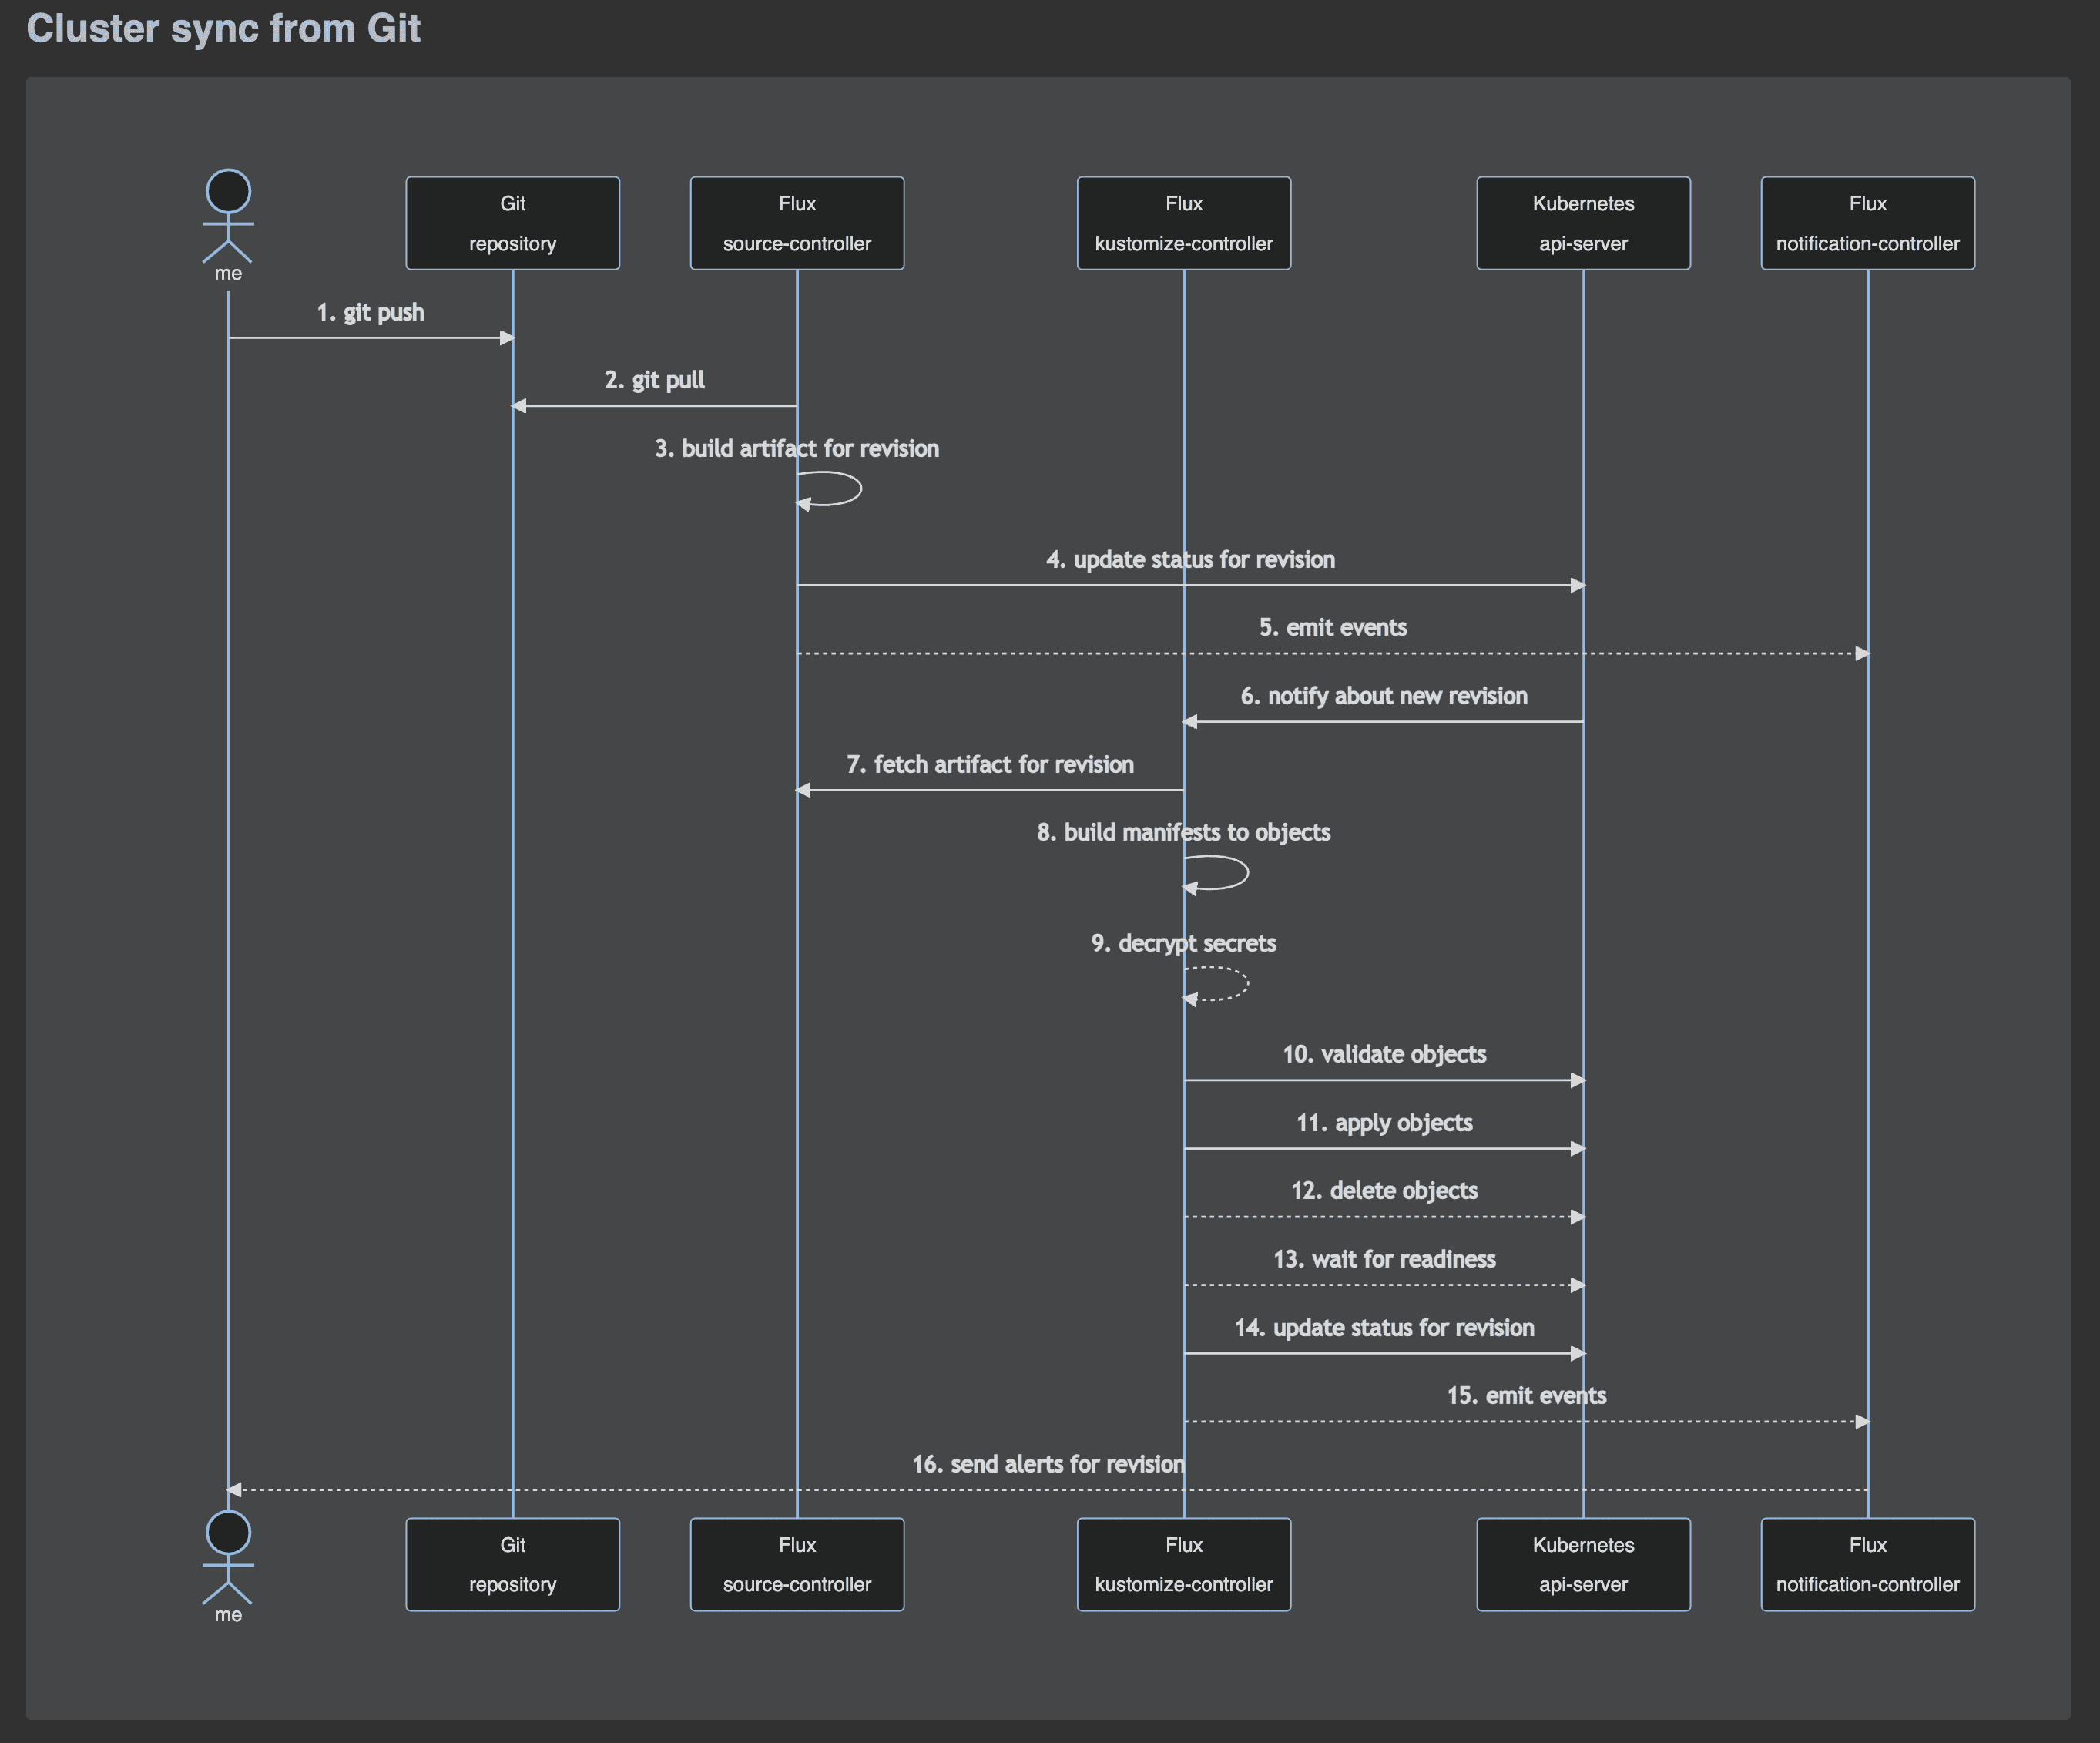Image resolution: width=2100 pixels, height=1743 pixels.
Task: Click '4. update status for revision' label
Action: point(1190,559)
